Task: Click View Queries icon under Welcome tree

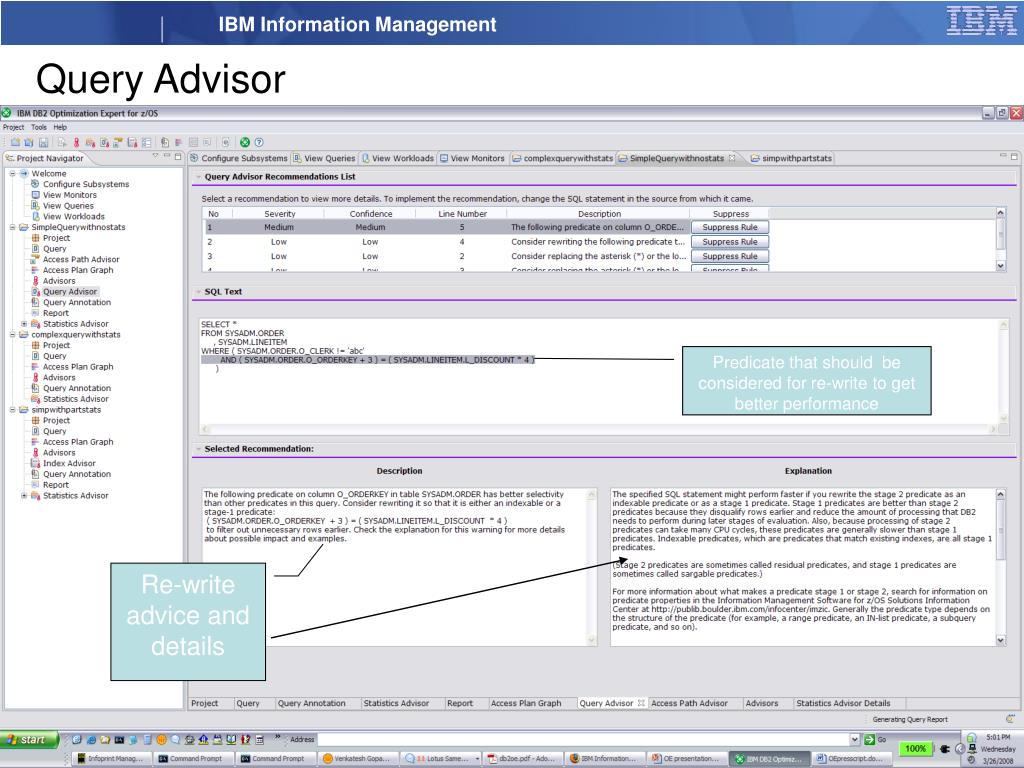Action: pyautogui.click(x=35, y=206)
